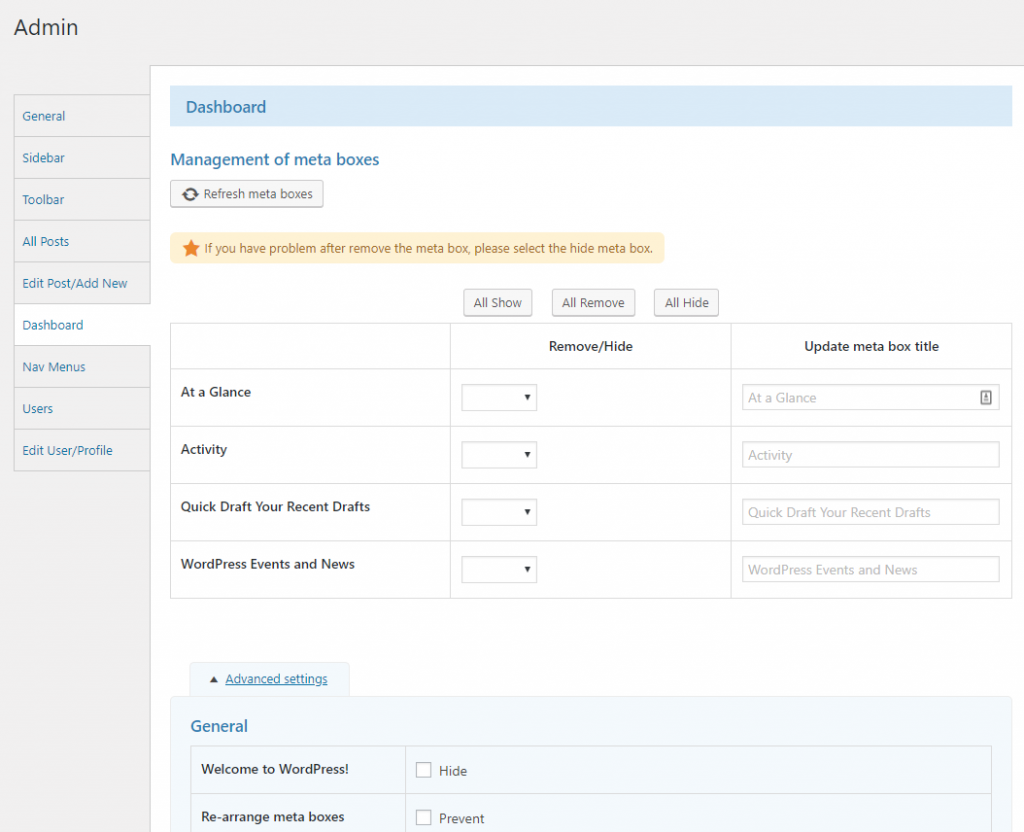Open the dropdown for Quick Draft Your Recent Drafts

pyautogui.click(x=499, y=511)
